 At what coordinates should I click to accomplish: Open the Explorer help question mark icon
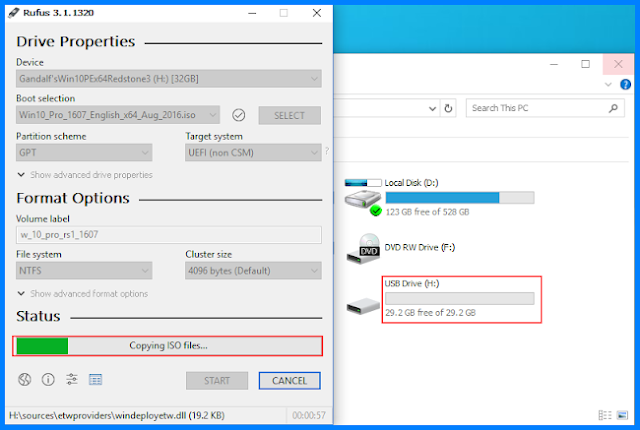(x=625, y=84)
